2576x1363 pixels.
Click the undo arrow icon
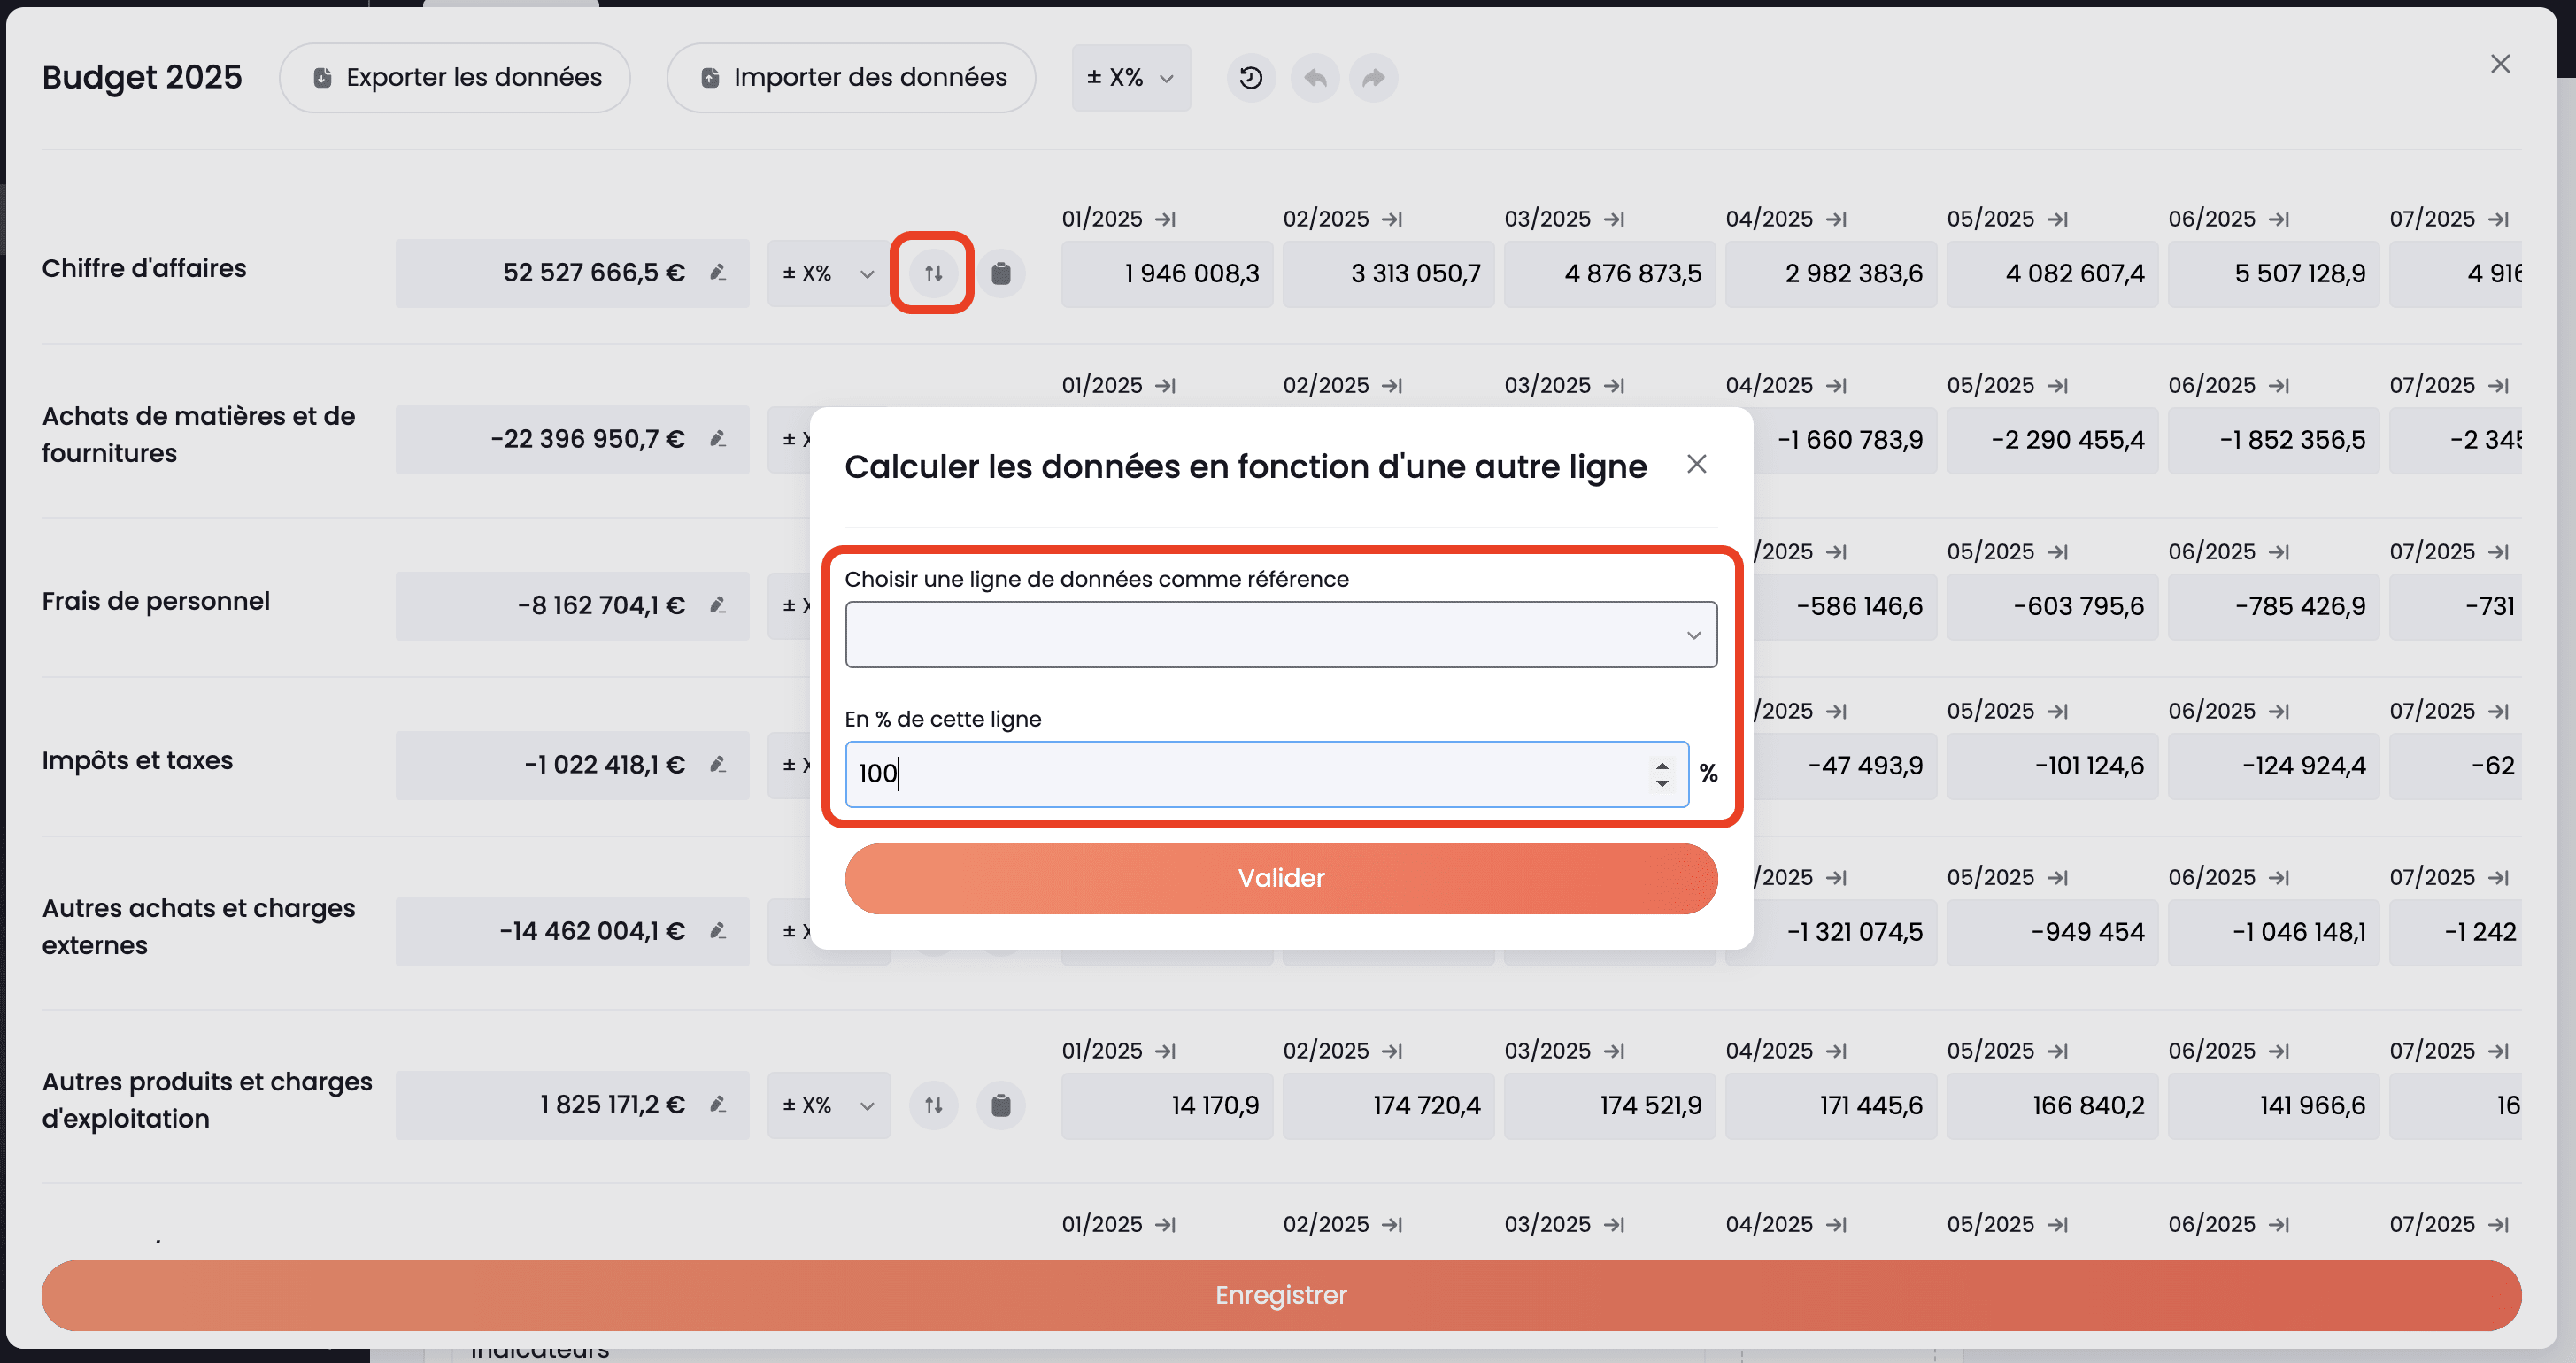point(1315,78)
